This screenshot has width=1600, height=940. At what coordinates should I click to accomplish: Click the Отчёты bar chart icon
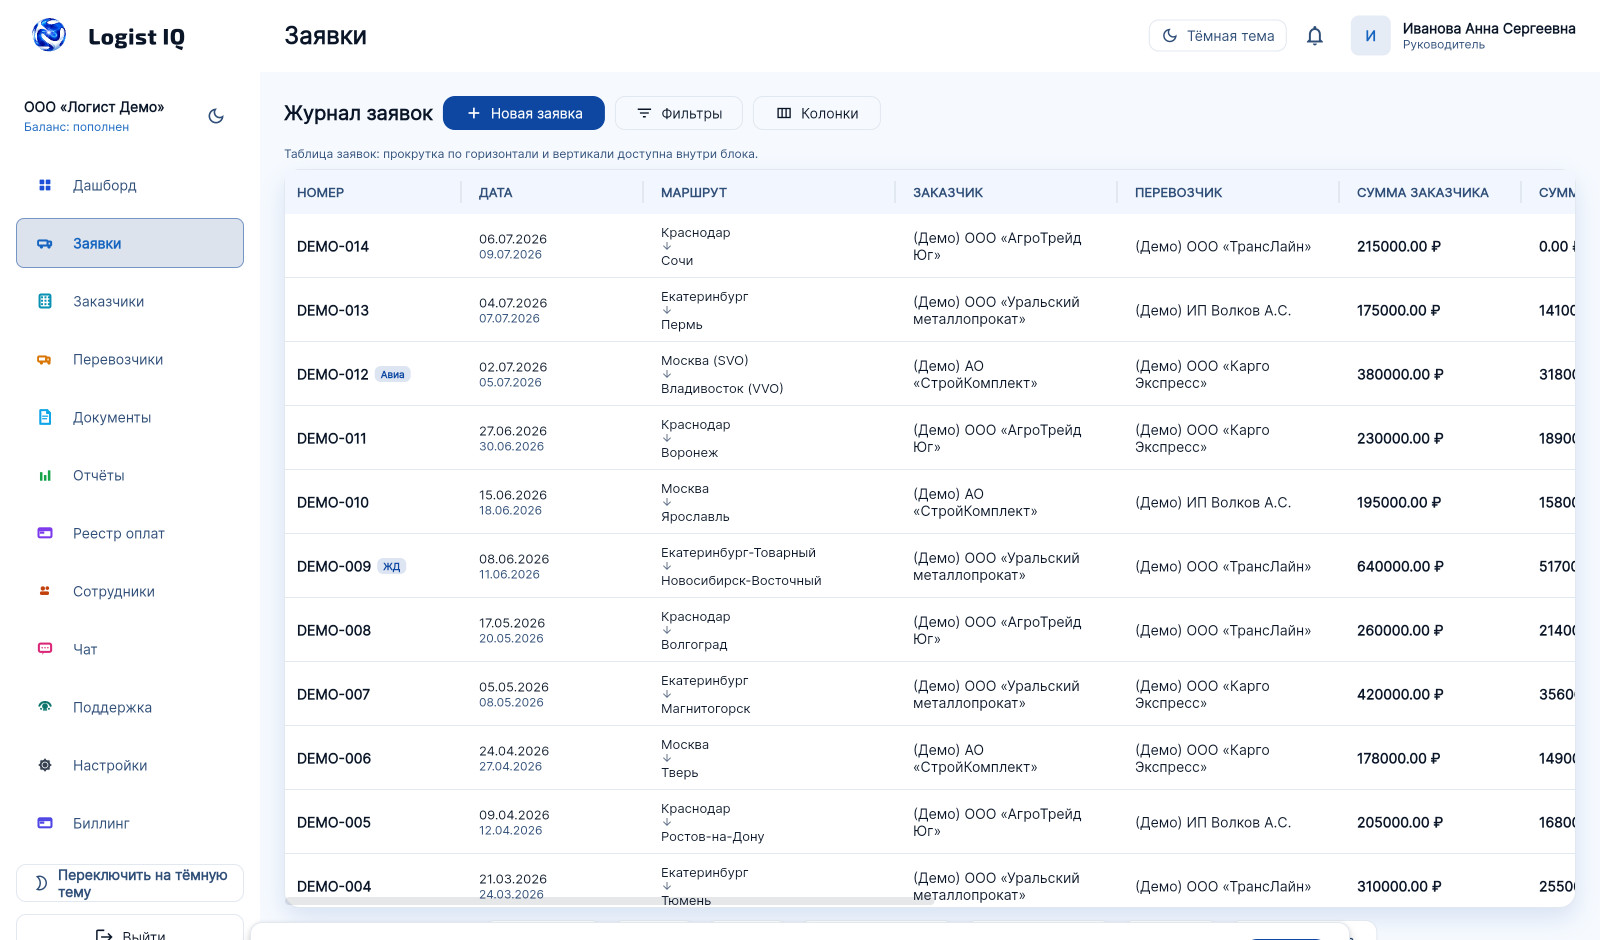(x=45, y=475)
